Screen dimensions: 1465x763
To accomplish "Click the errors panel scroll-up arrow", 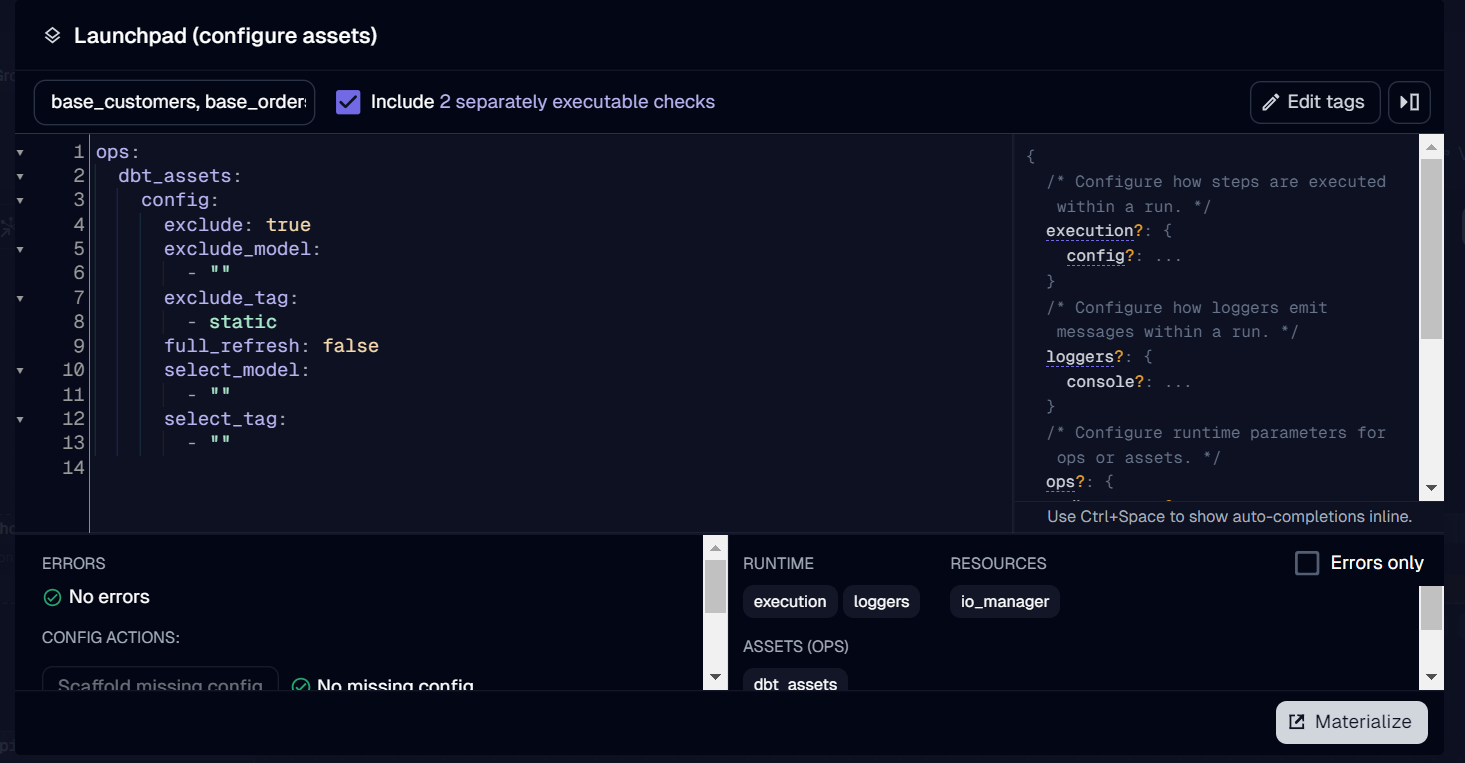I will [715, 547].
